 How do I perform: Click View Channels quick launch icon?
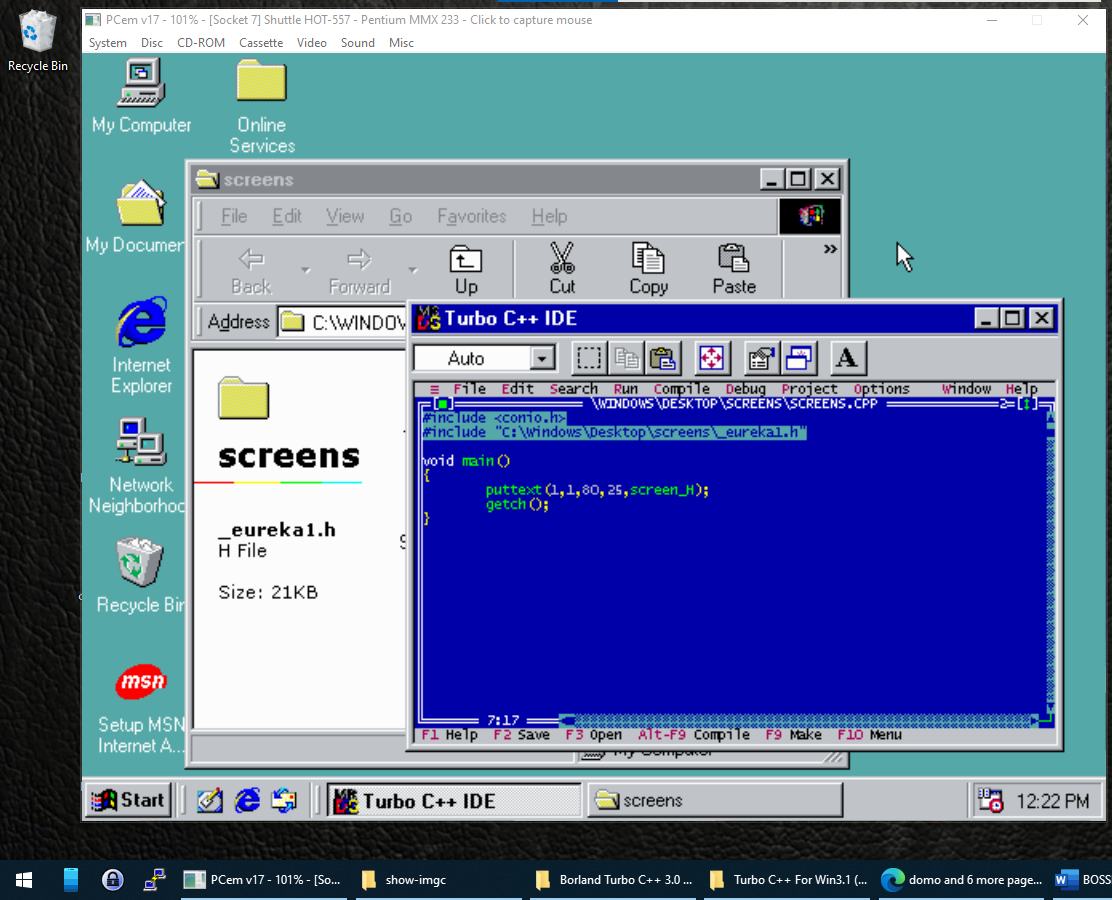[x=284, y=800]
